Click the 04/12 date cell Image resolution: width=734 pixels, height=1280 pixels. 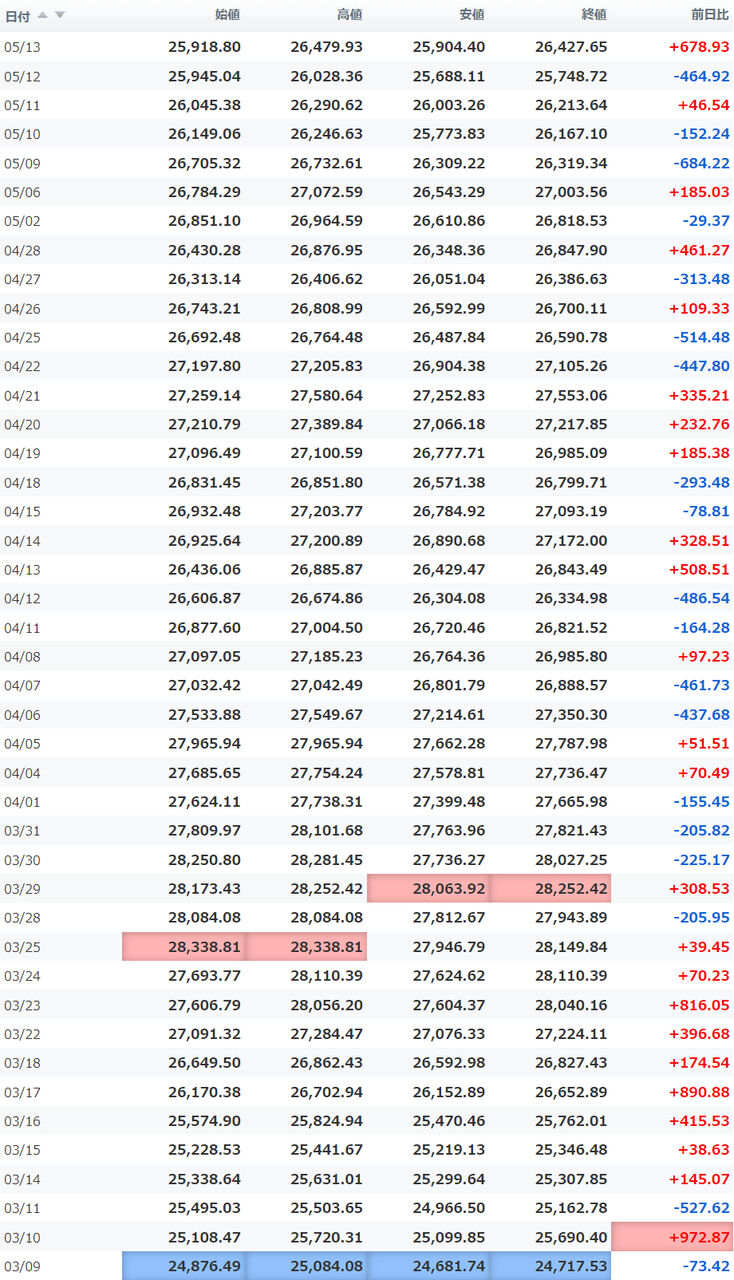(x=22, y=598)
